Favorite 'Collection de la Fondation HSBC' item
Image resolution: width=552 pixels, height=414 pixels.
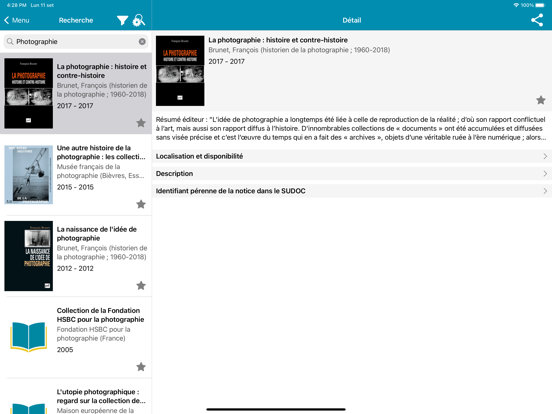pyautogui.click(x=141, y=366)
